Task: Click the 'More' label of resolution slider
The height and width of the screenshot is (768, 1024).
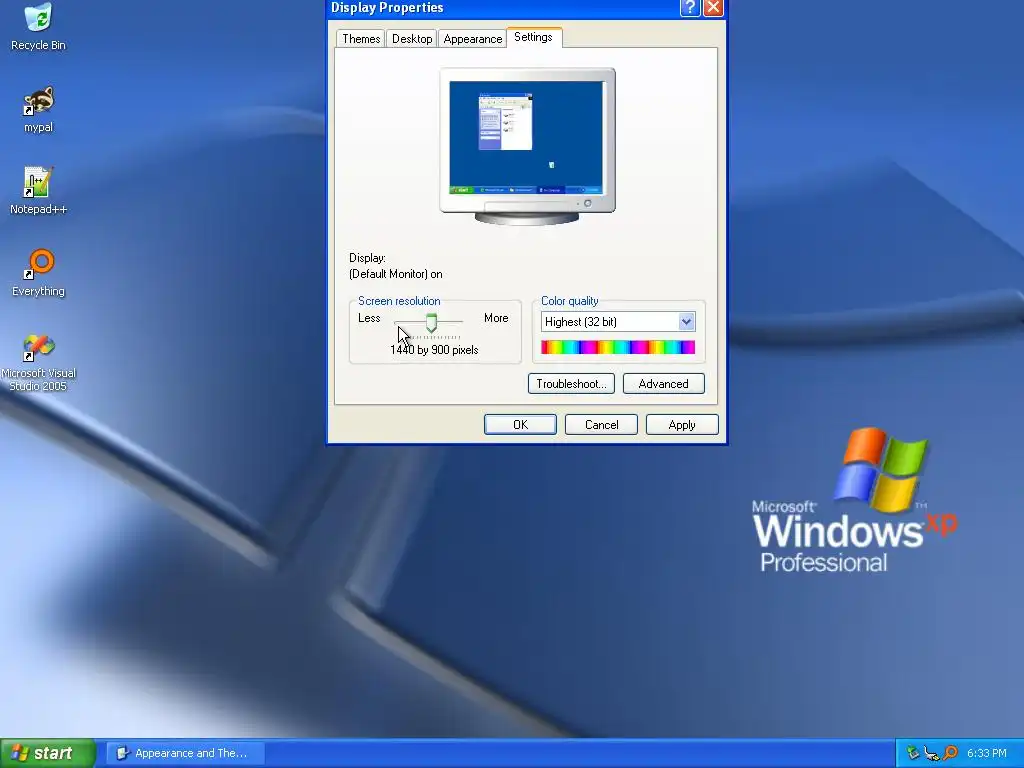Action: pos(496,318)
